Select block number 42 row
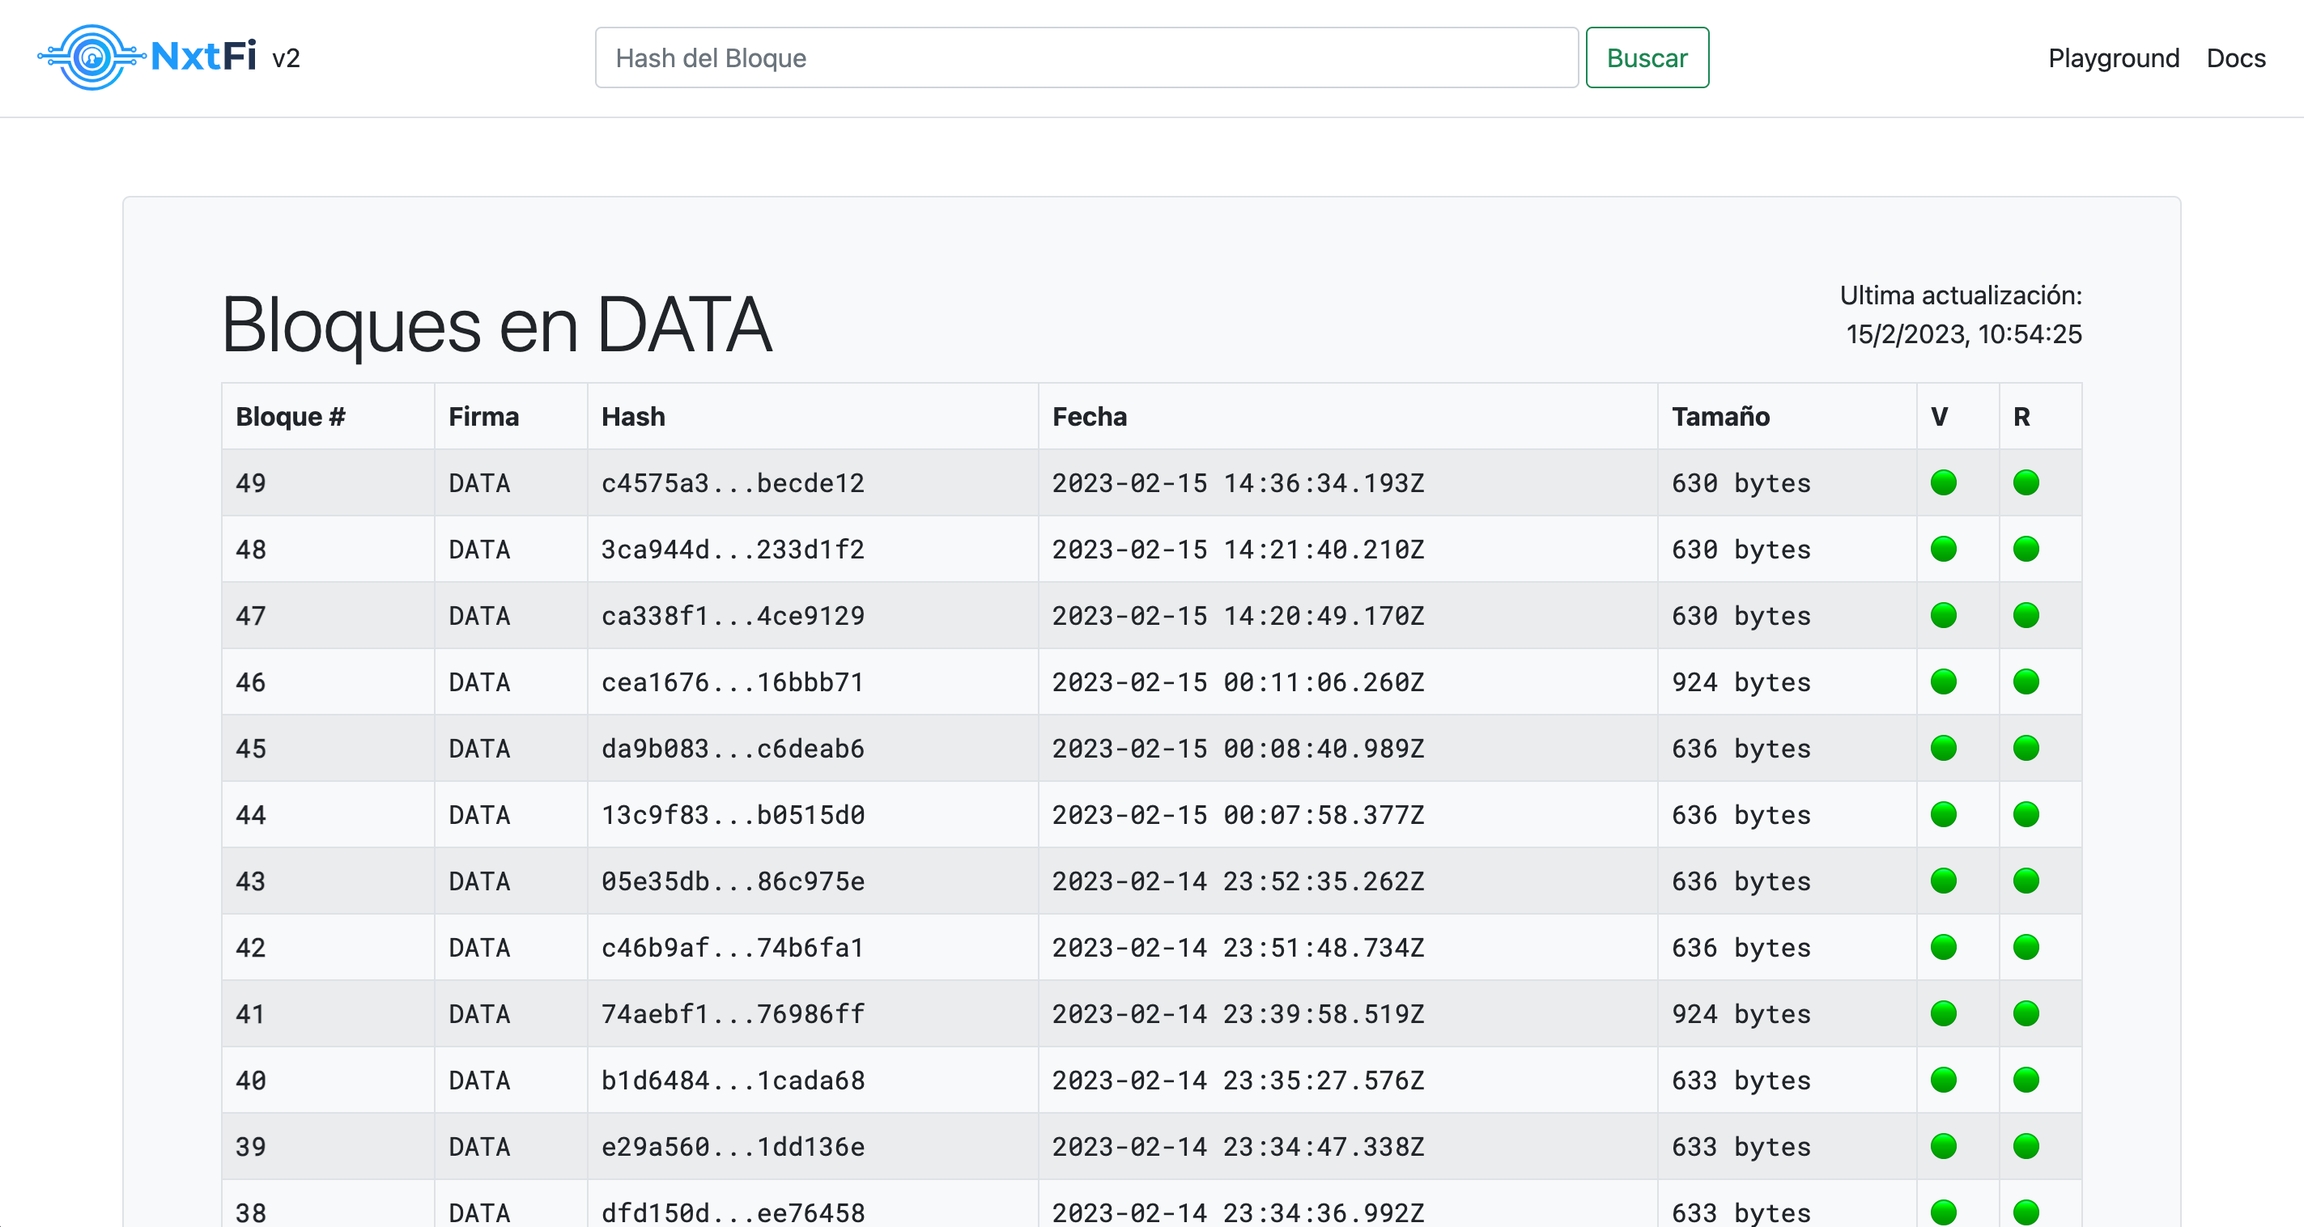 click(x=251, y=948)
